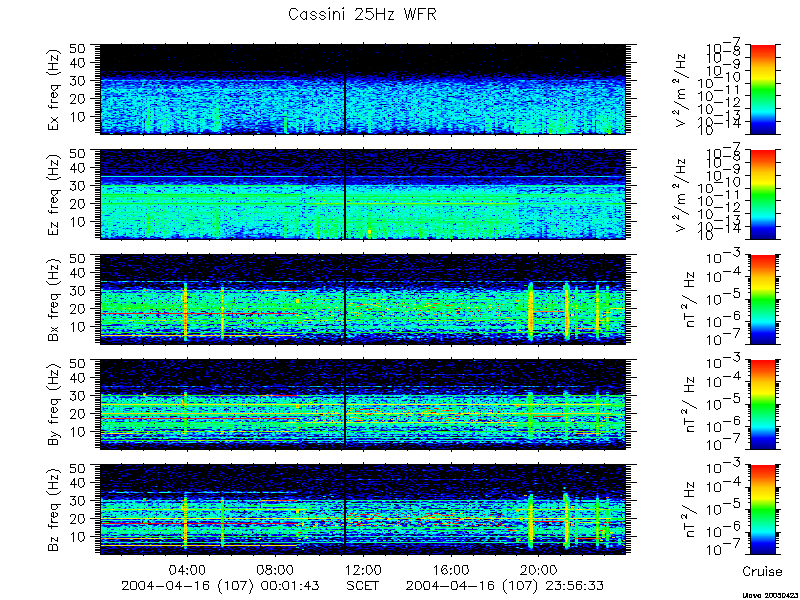This screenshot has width=800, height=600.
Task: Click the 10^-7 label on Bz colorbar
Action: (x=724, y=549)
